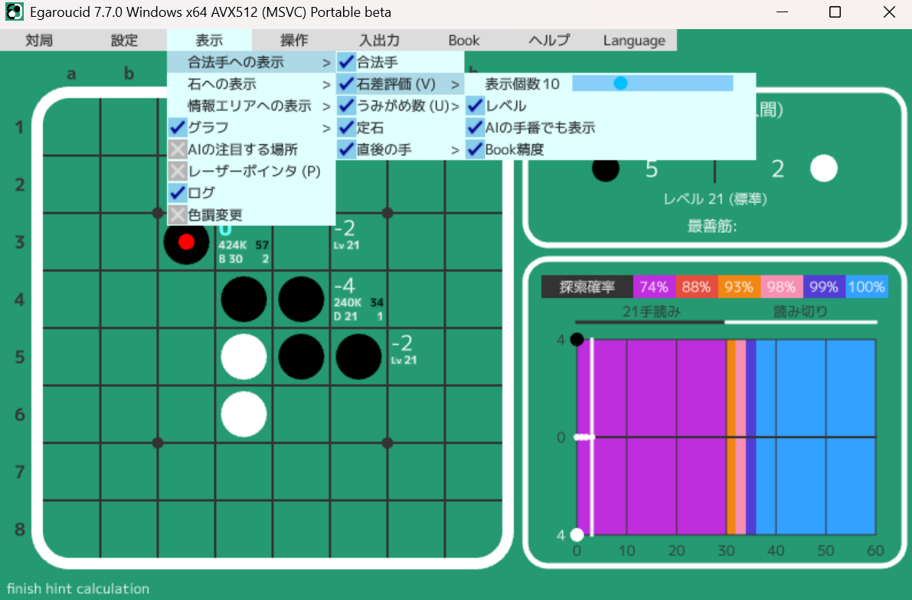912x600 pixels.
Task: Open the Language menu
Action: pos(634,41)
